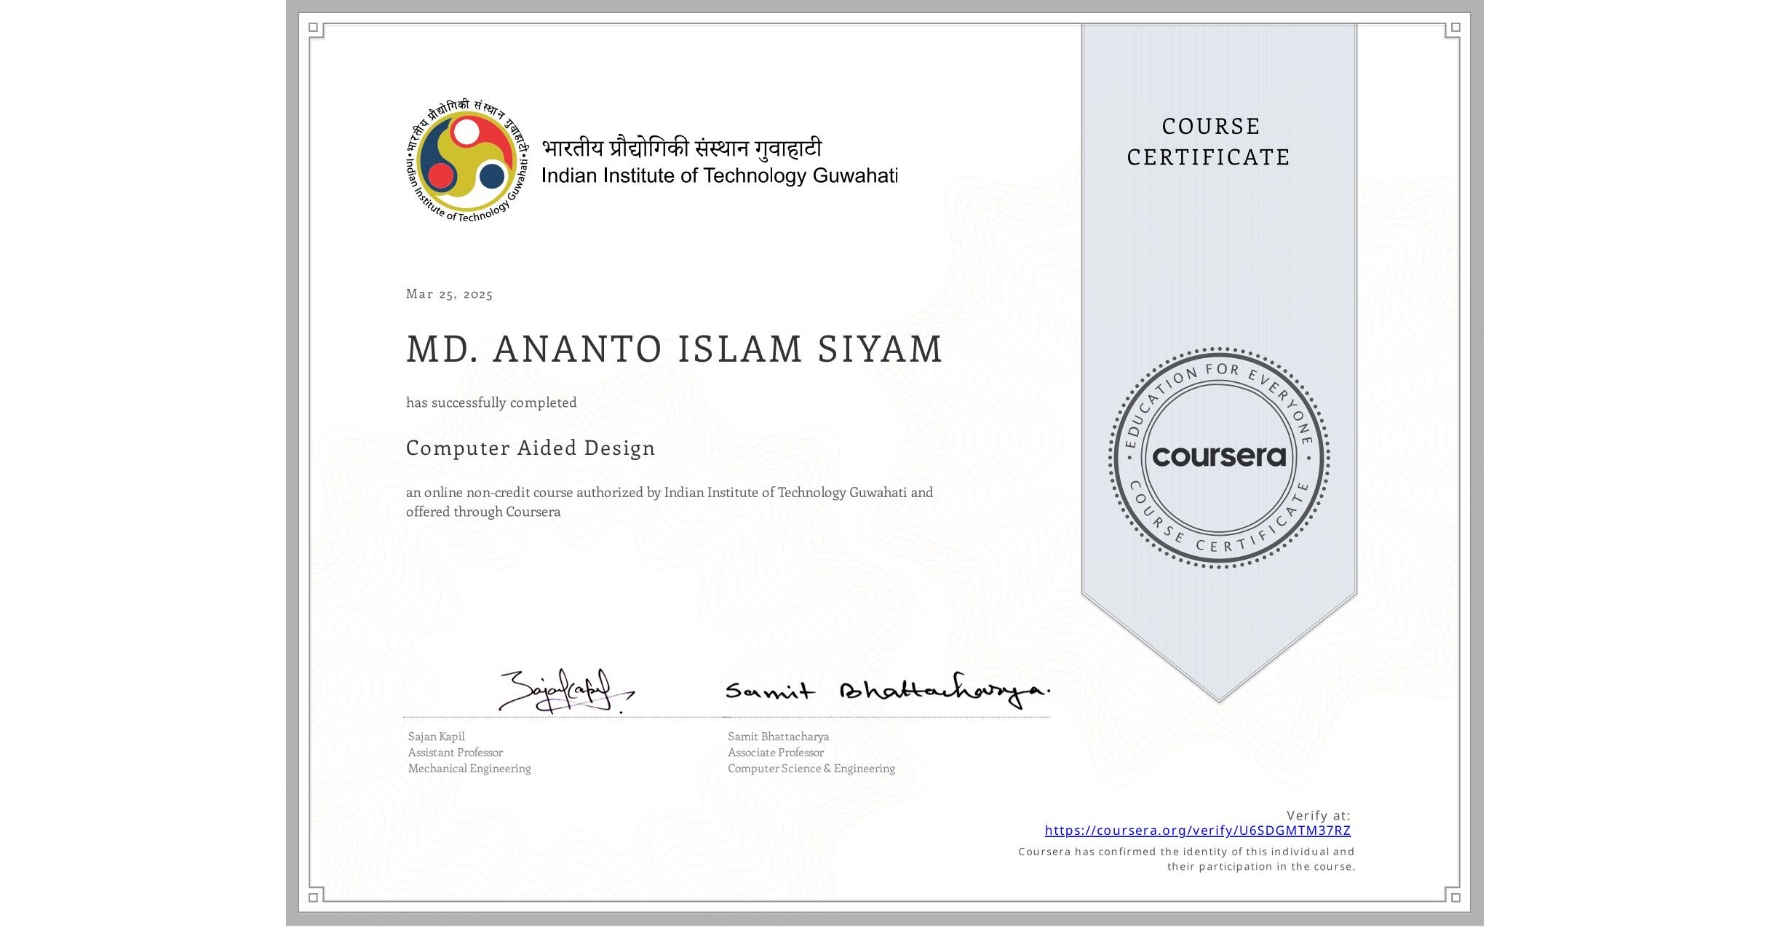Click the COURSE CERTIFICATE heading
Screen dimensions: 1772x928
[1209, 142]
